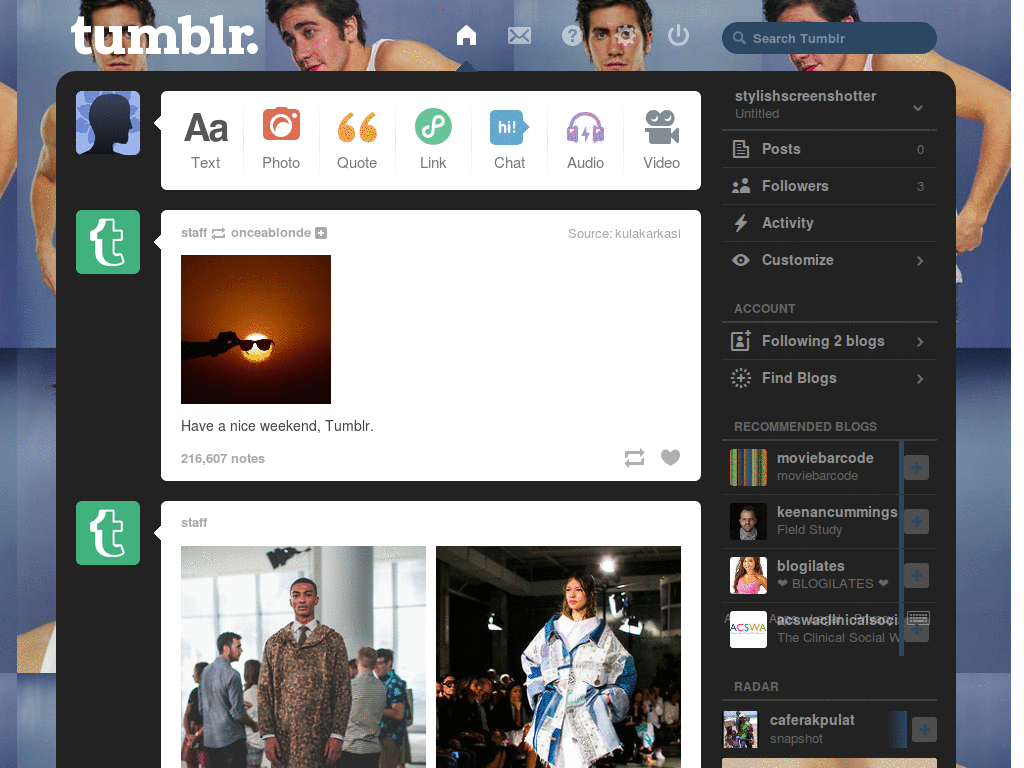The width and height of the screenshot is (1024, 768).
Task: Click the blogilates avatar thumbnail
Action: (x=748, y=575)
